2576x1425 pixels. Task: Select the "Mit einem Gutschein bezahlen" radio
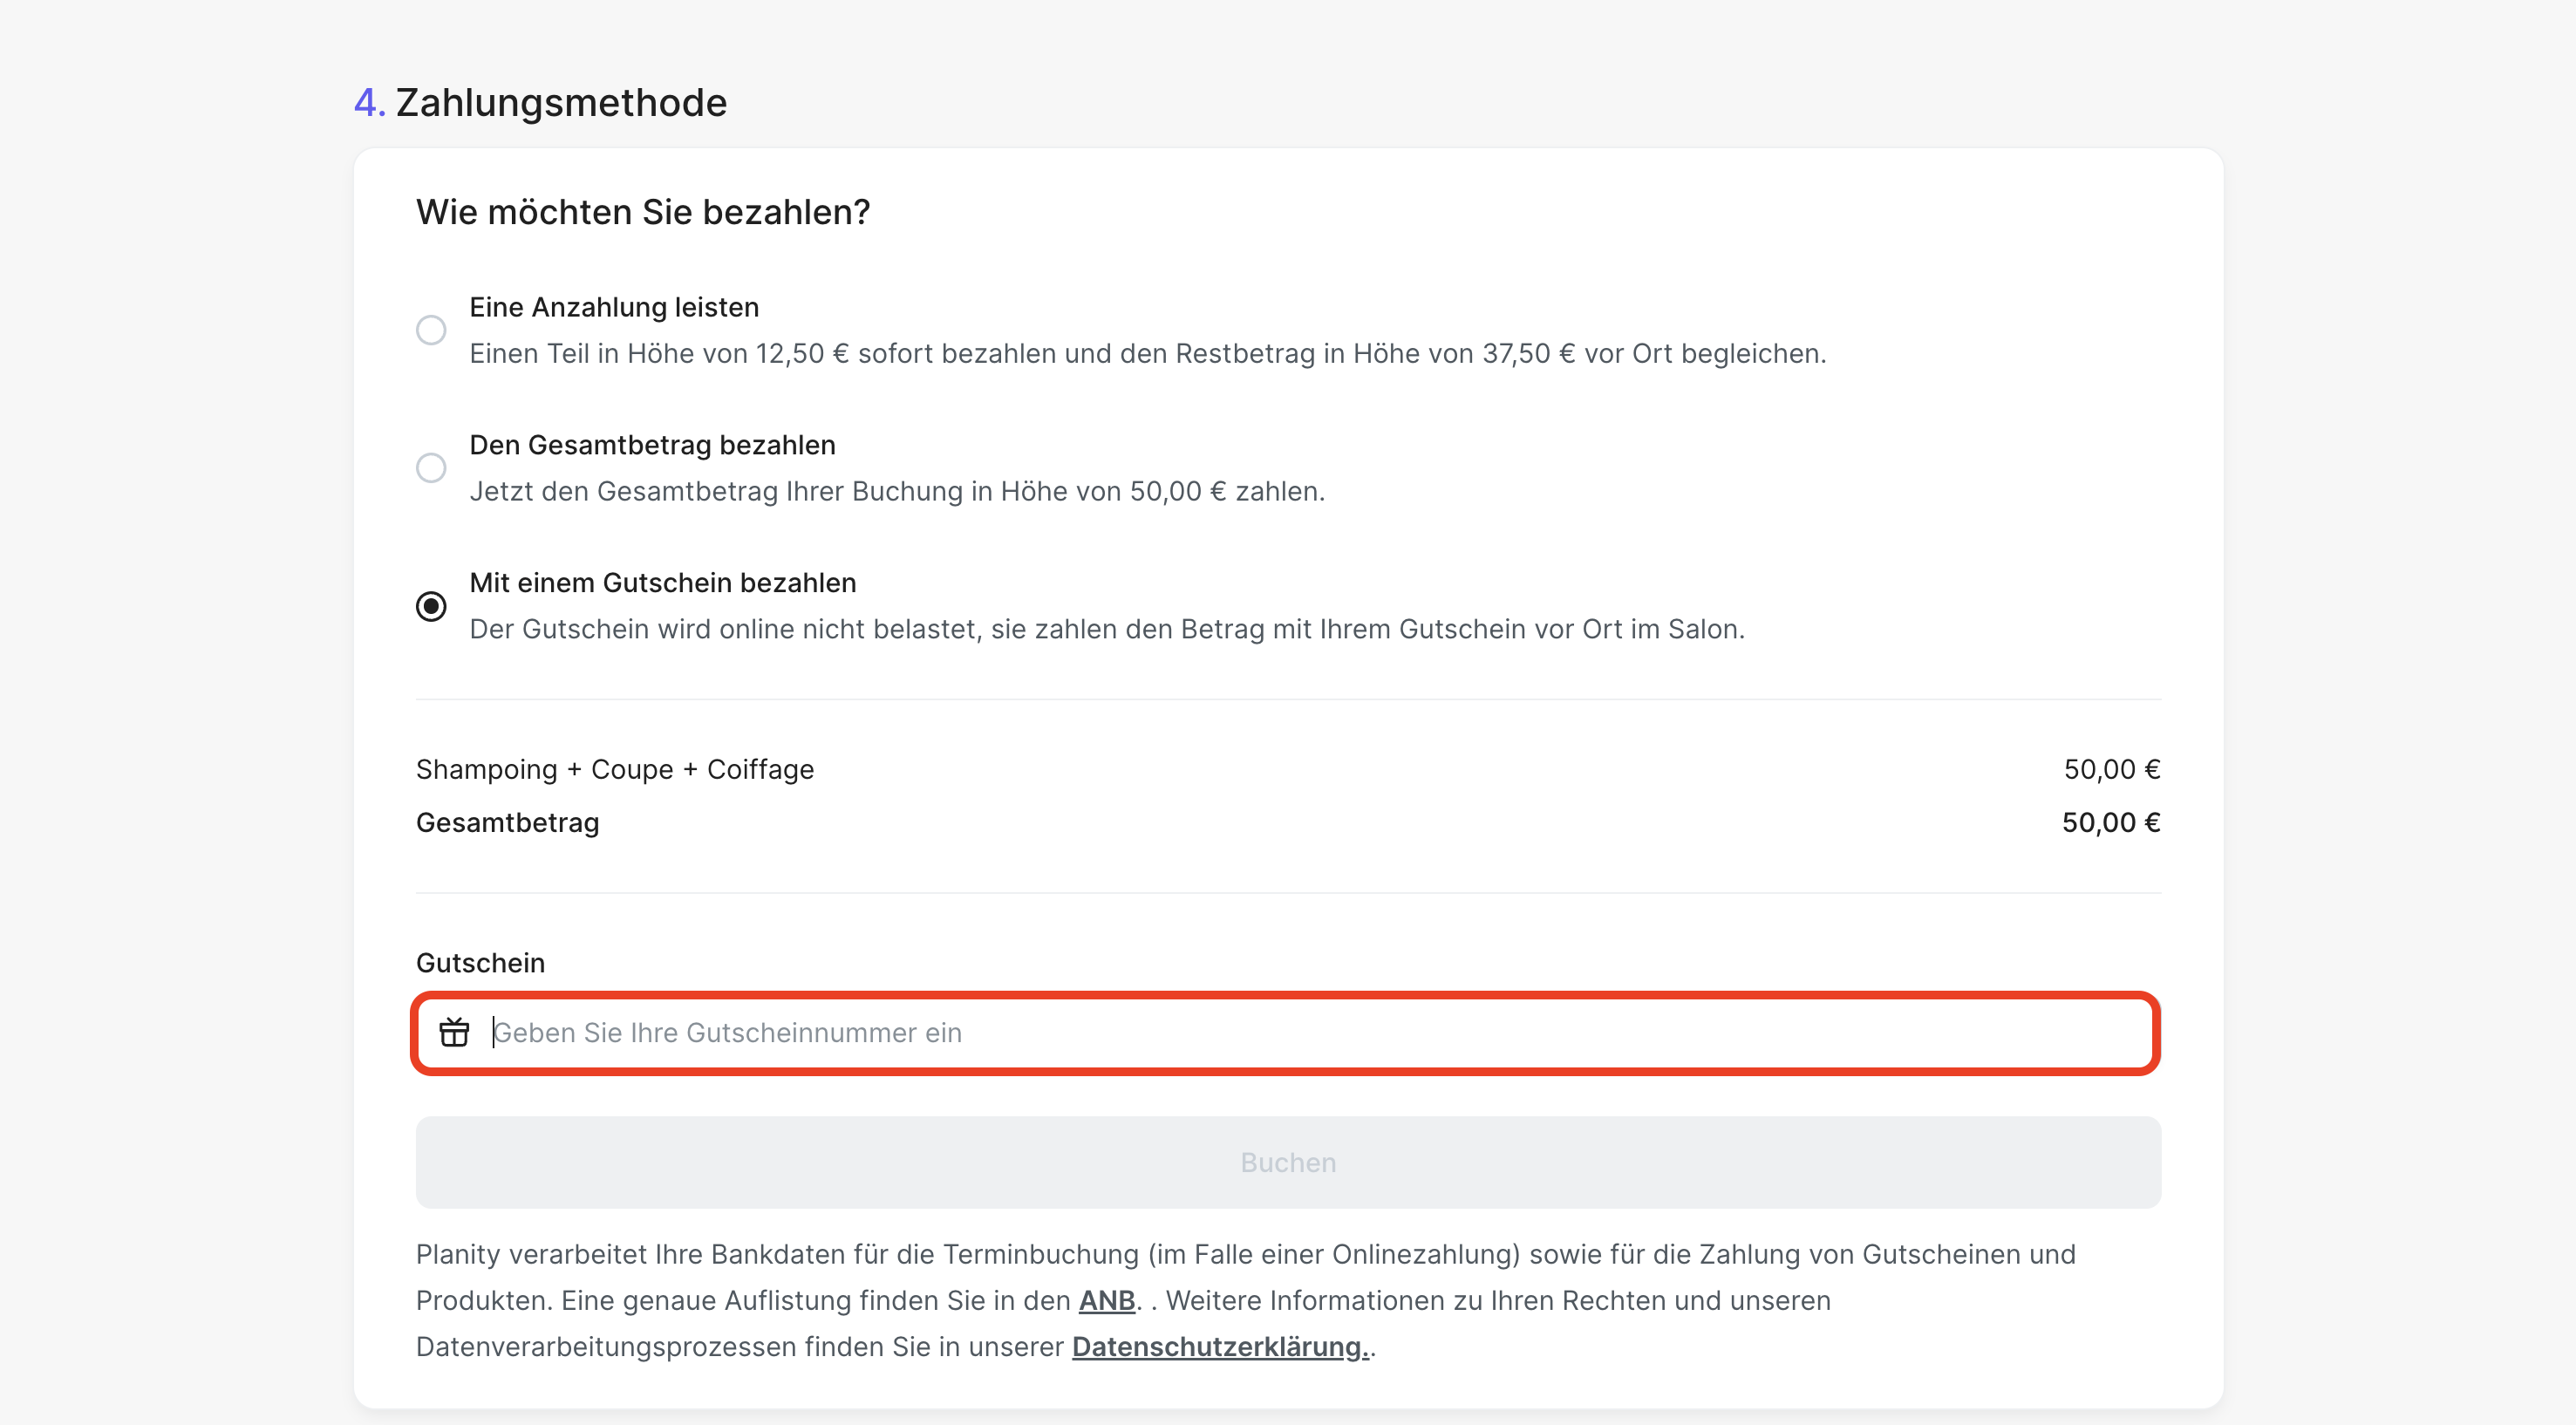(431, 606)
